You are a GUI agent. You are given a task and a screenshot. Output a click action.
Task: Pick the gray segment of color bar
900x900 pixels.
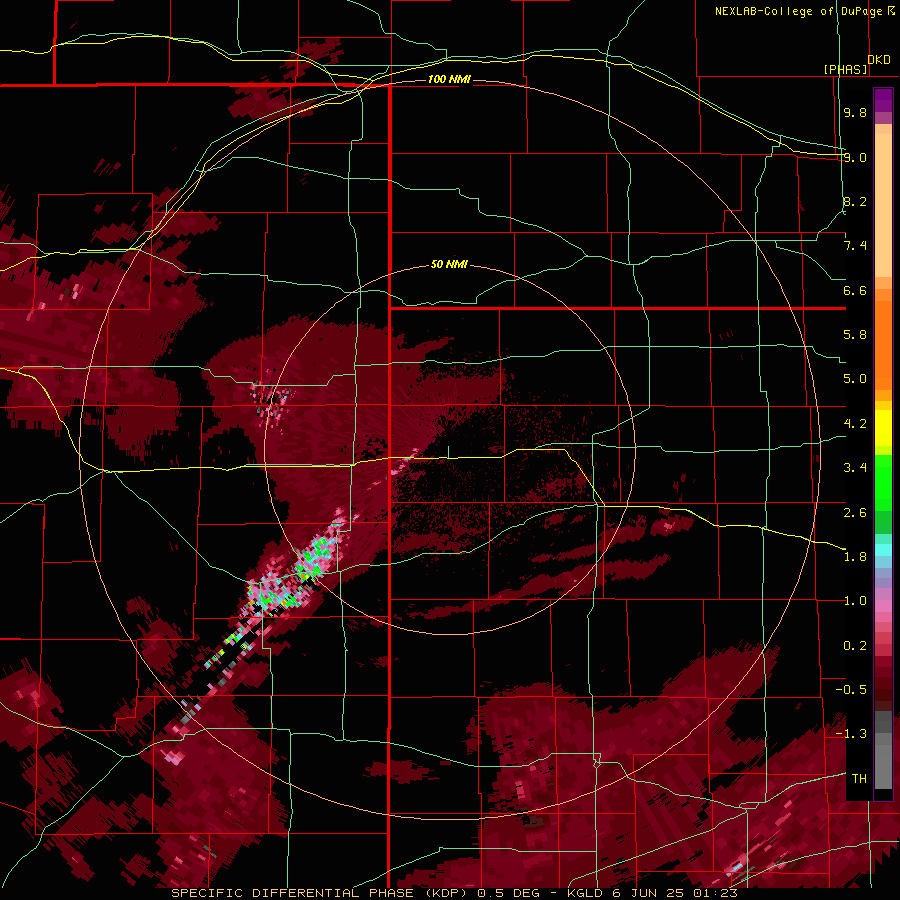tap(883, 752)
